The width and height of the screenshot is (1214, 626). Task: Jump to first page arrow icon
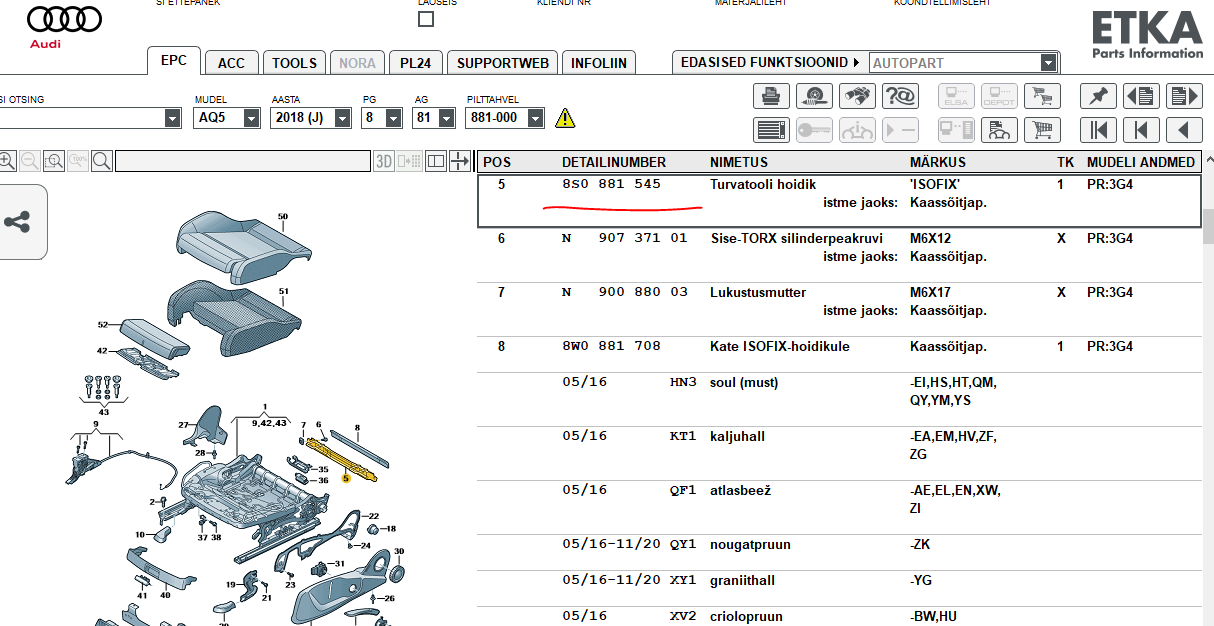(x=1098, y=130)
